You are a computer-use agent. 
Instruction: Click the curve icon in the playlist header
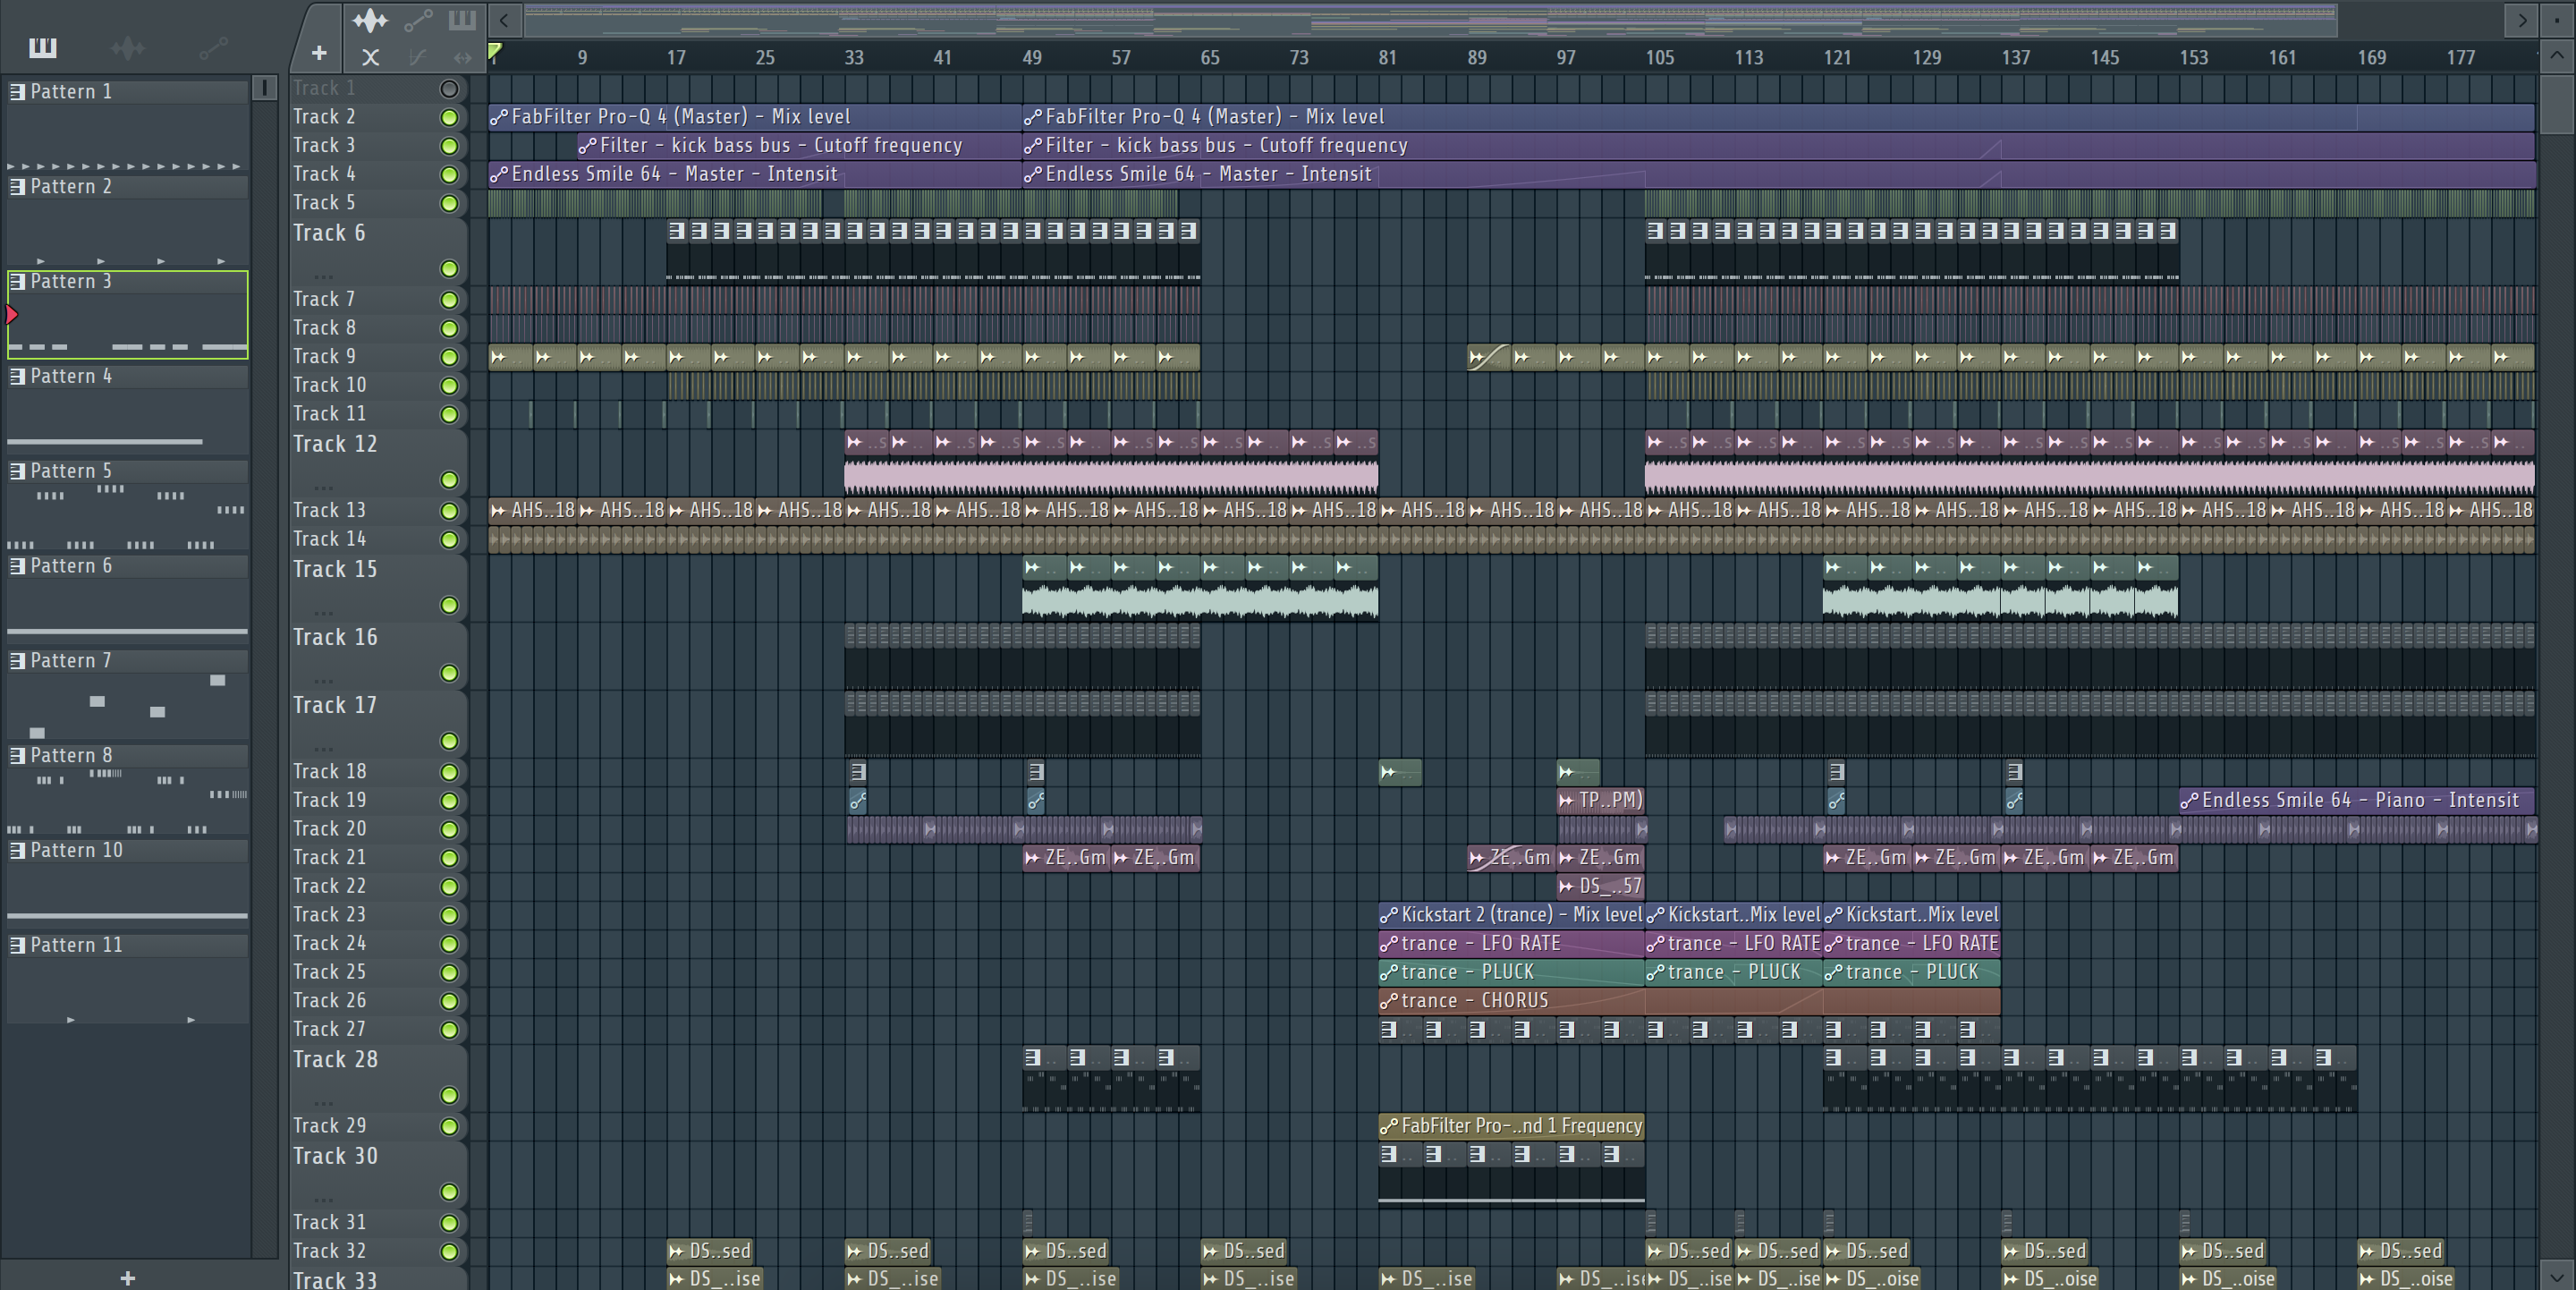[418, 57]
